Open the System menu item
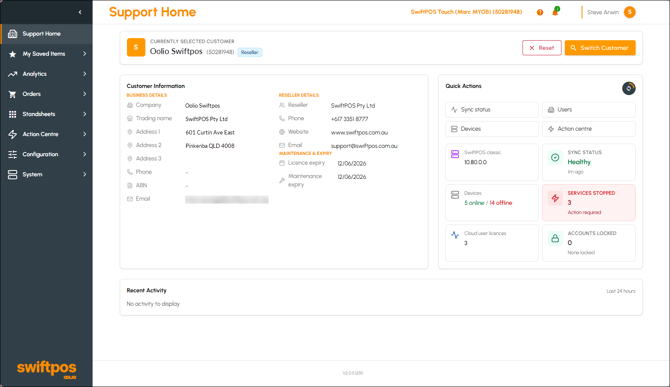 click(x=46, y=174)
